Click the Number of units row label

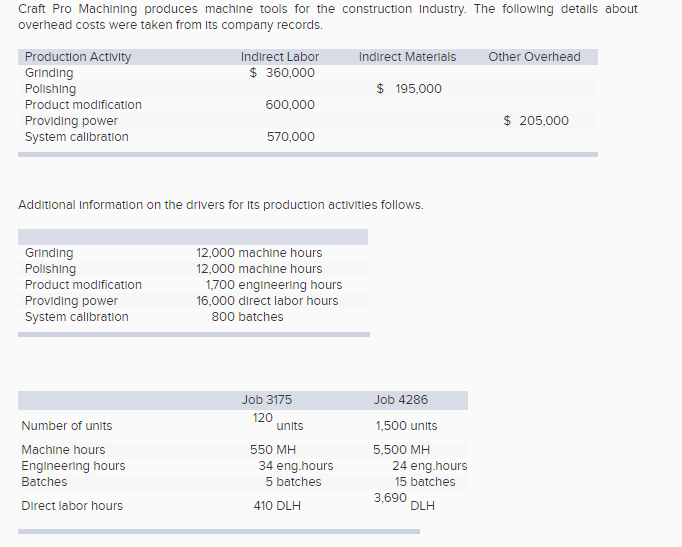[67, 426]
